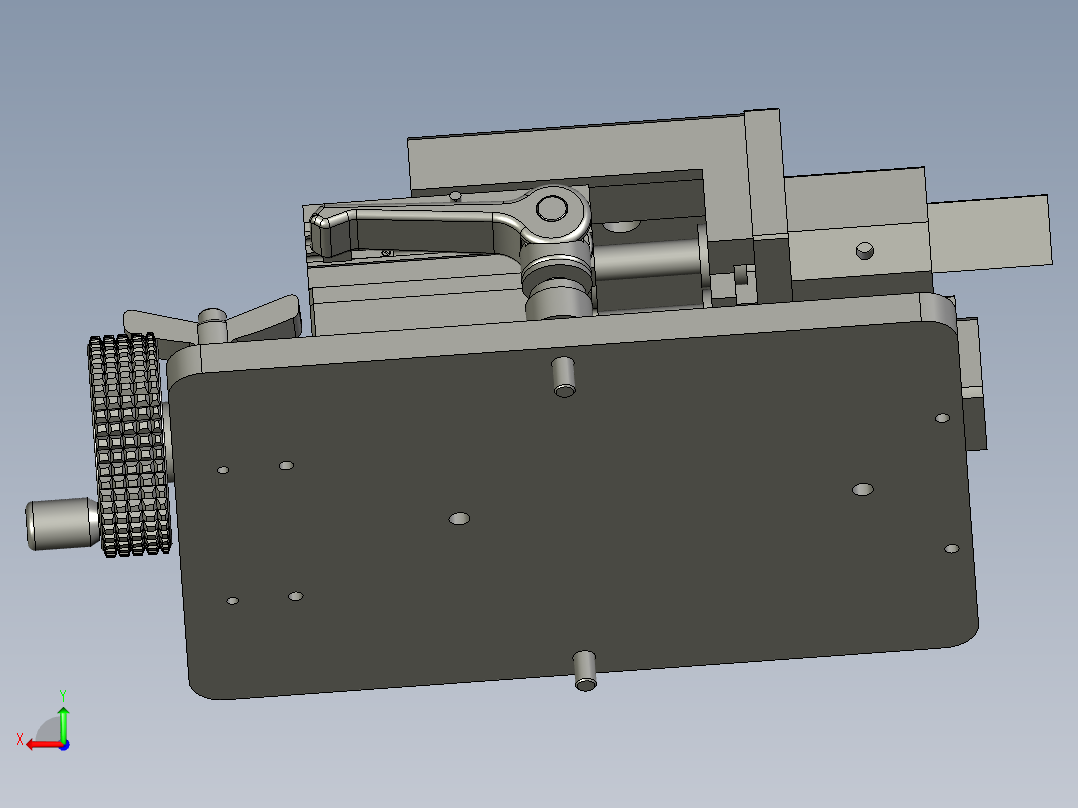Pick the cylindrical crank handle on the handwheel
Image resolution: width=1078 pixels, height=808 pixels.
[x=62, y=524]
